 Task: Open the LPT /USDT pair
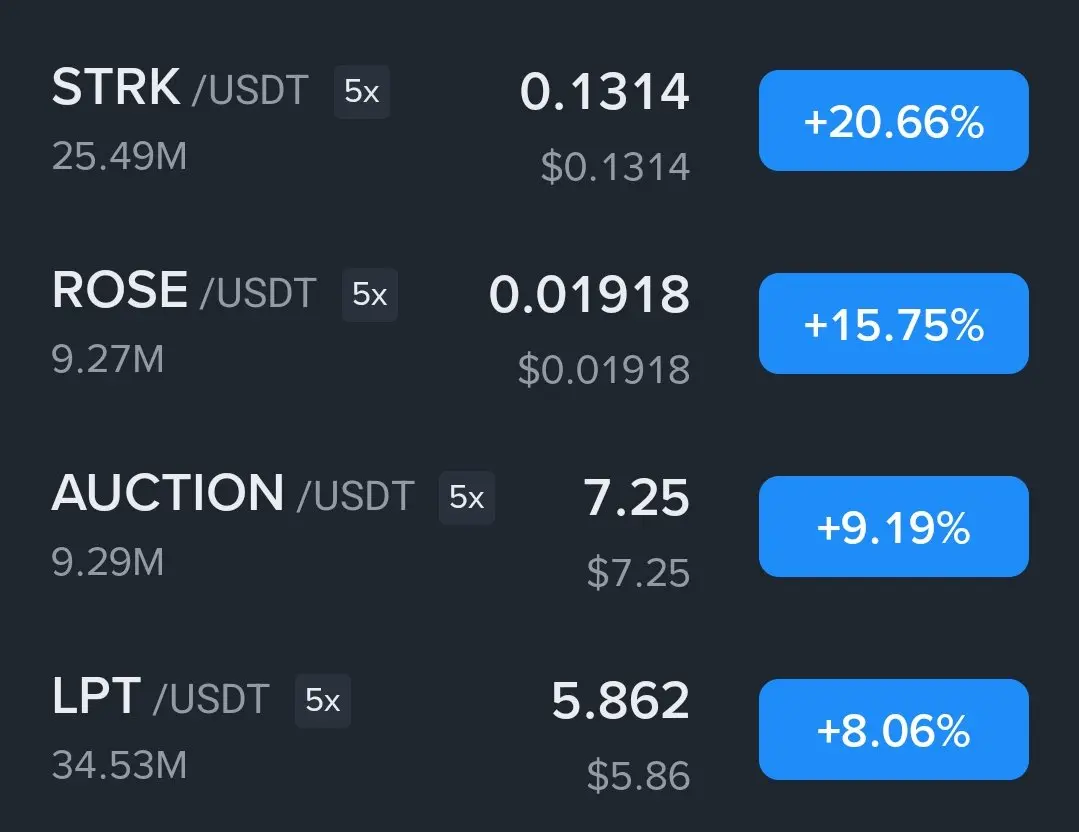[160, 696]
